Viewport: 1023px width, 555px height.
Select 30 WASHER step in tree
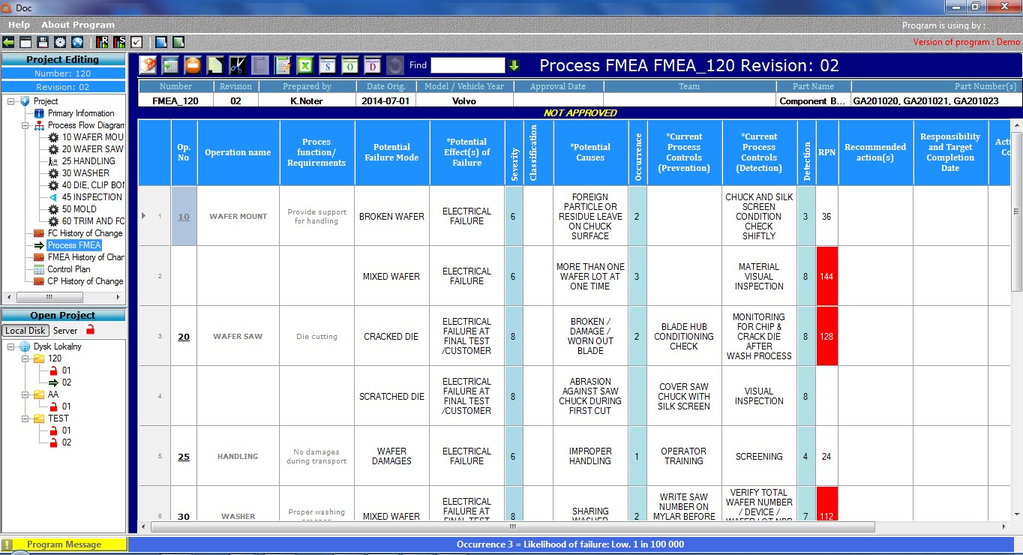point(85,173)
